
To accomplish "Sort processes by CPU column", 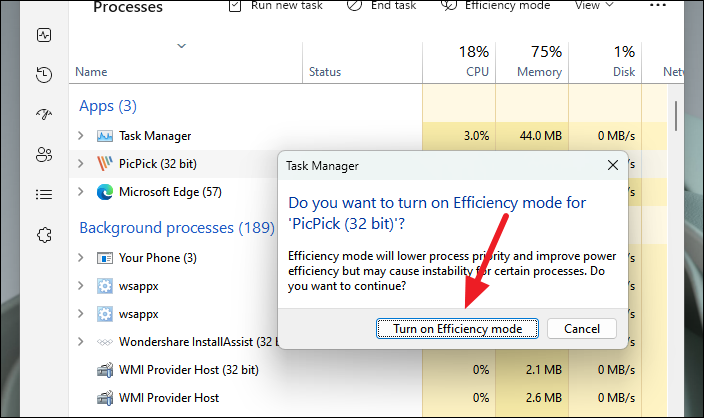I will click(477, 72).
